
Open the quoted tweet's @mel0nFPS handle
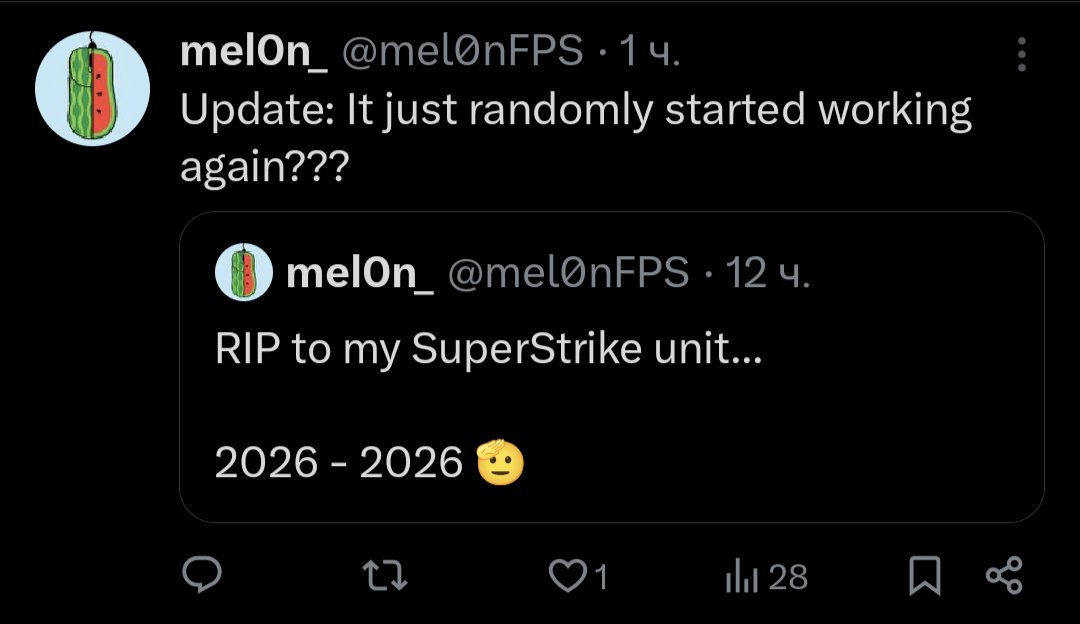(x=567, y=273)
